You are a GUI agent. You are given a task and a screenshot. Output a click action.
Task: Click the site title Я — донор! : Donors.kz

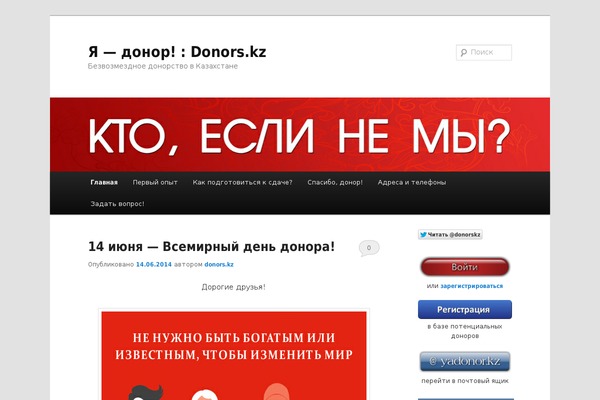(x=177, y=52)
